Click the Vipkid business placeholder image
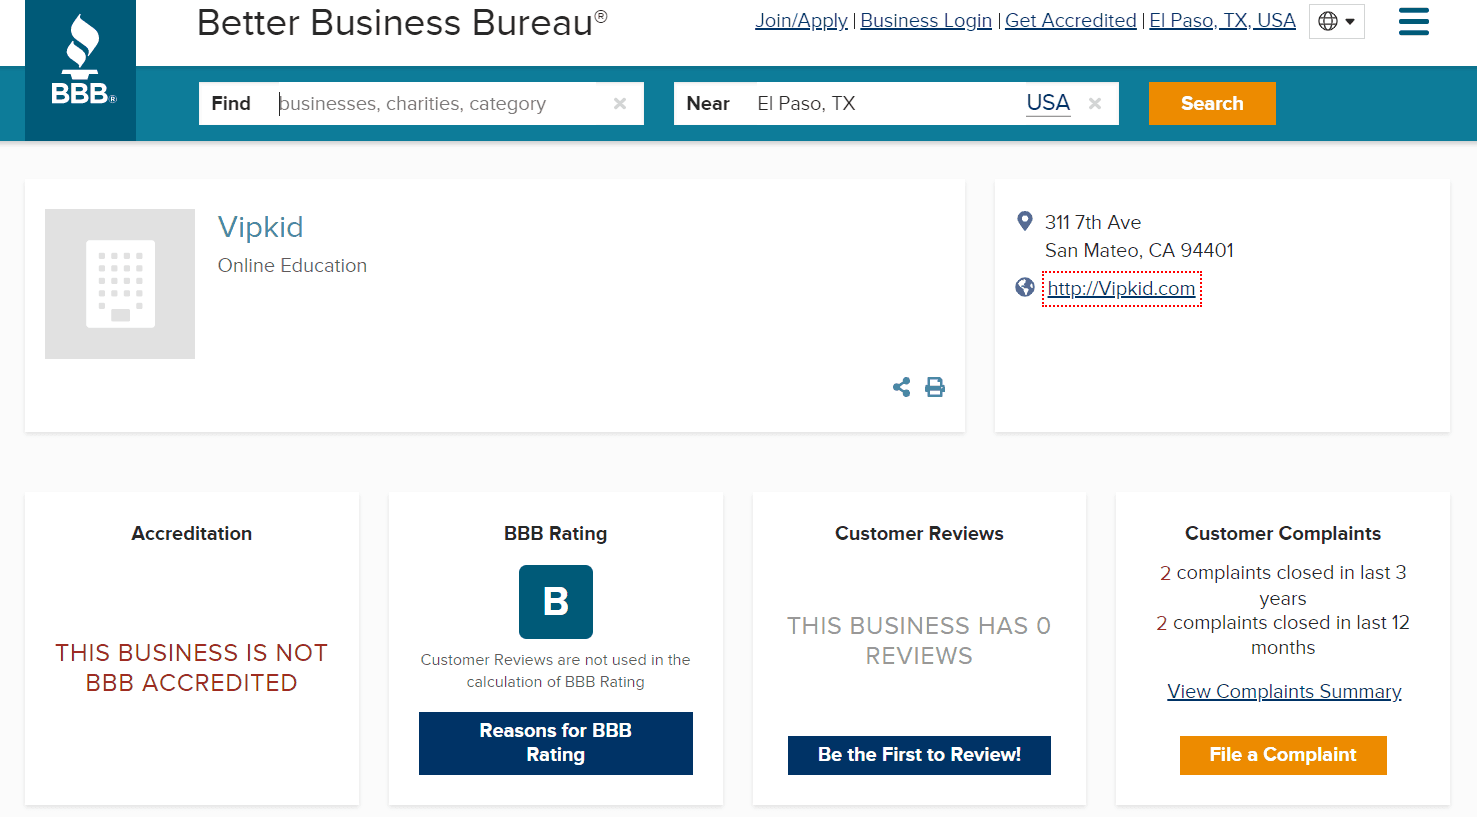1477x817 pixels. click(120, 284)
